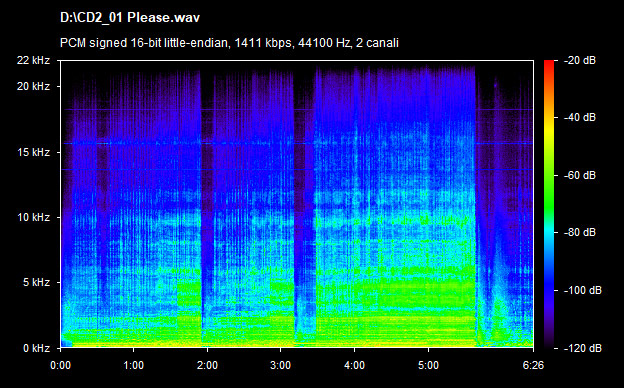
Task: Select the 22 kHz frequency axis label
Action: 33,60
